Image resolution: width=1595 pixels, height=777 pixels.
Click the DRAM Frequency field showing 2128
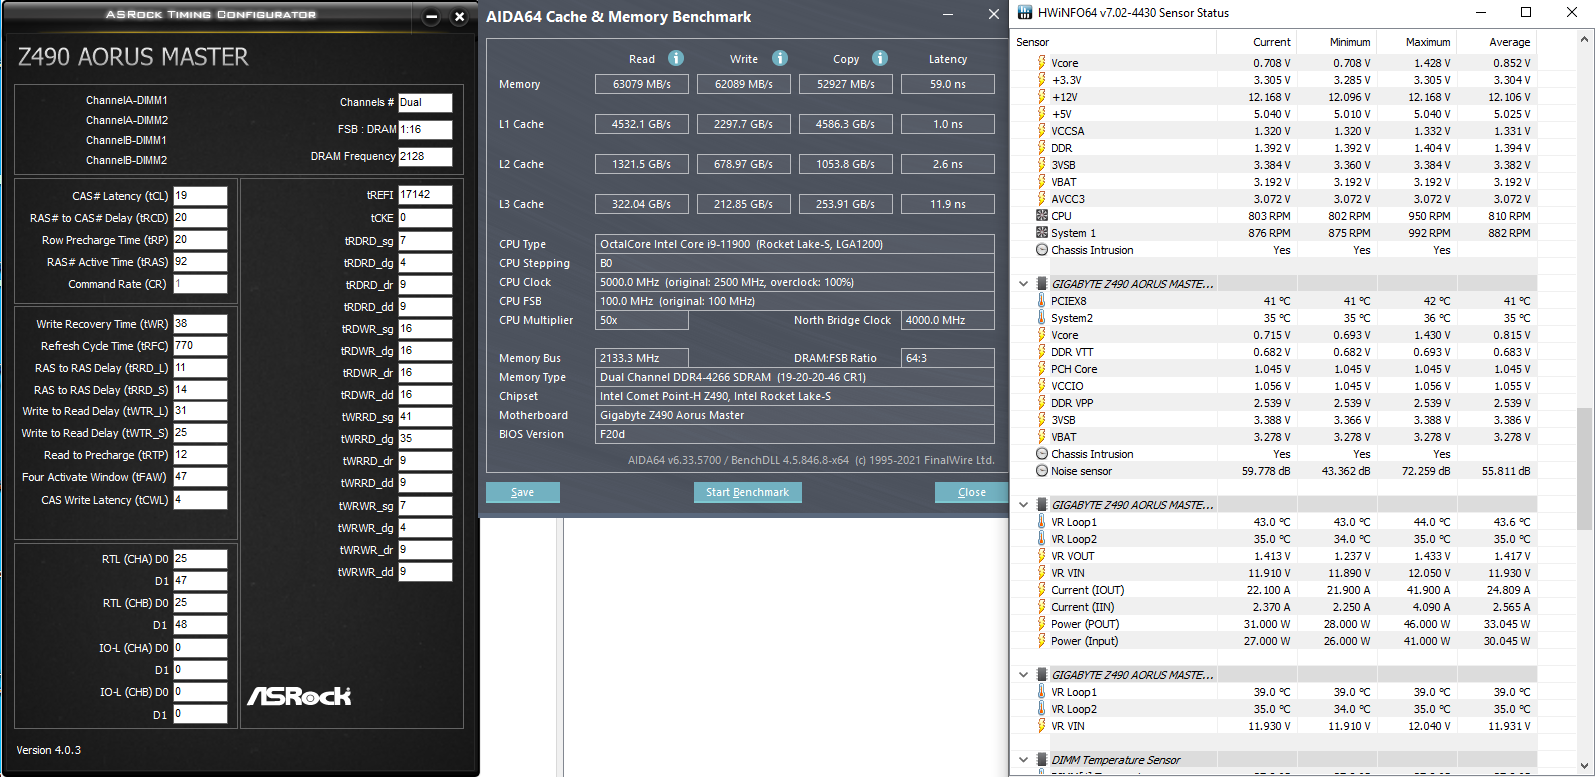pyautogui.click(x=425, y=157)
